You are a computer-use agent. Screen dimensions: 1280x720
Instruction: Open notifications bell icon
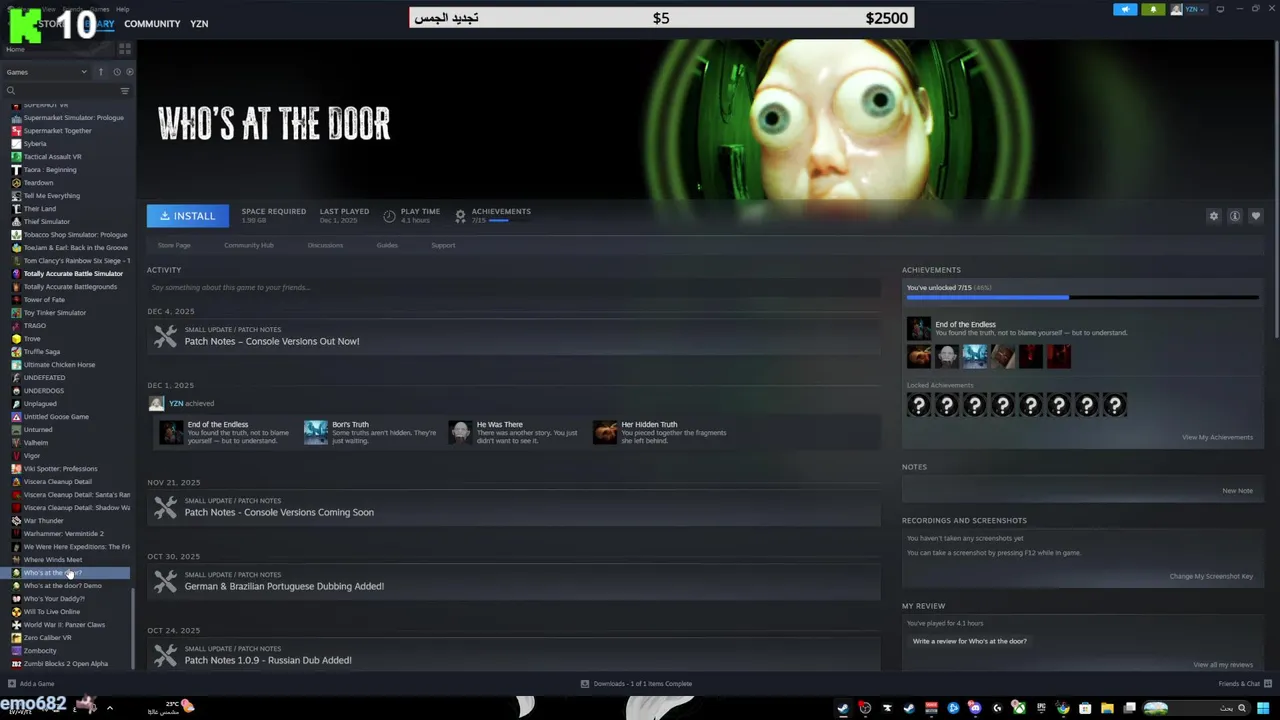coord(1153,9)
